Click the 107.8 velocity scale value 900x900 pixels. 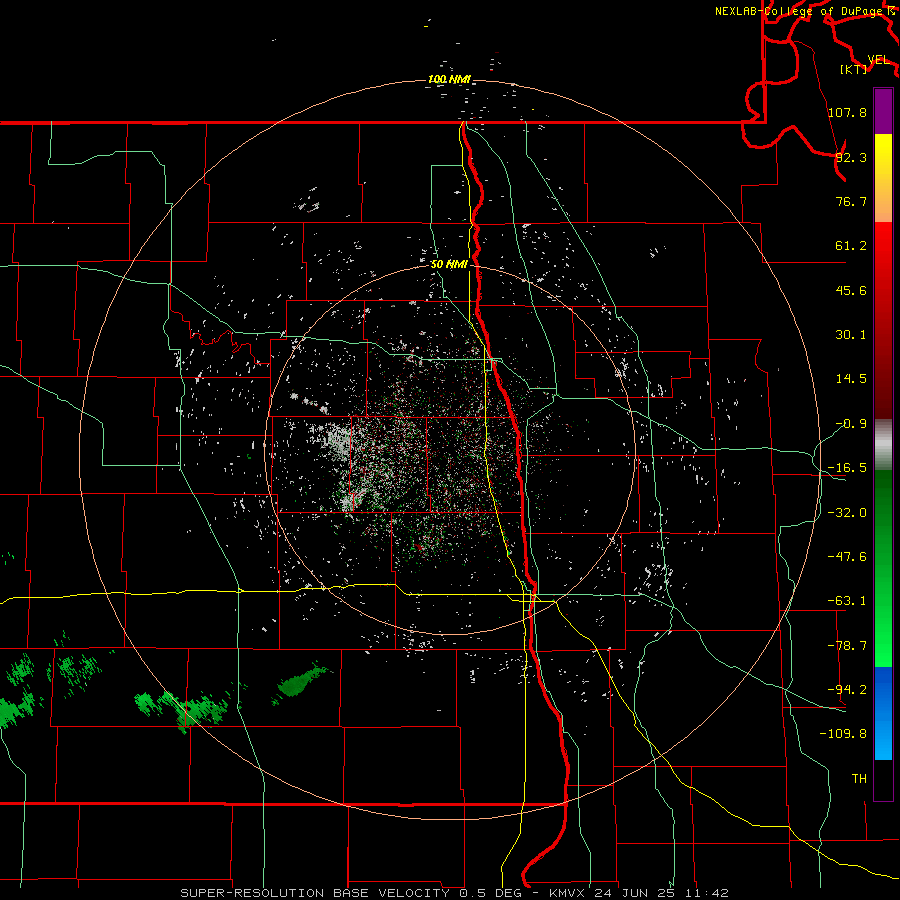[847, 112]
